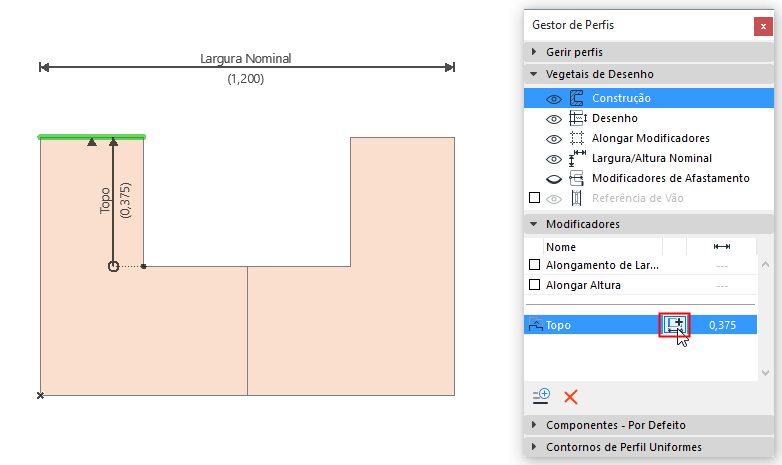782x465 pixels.
Task: Toggle visibility of Alongar Modificadores
Action: (x=554, y=139)
